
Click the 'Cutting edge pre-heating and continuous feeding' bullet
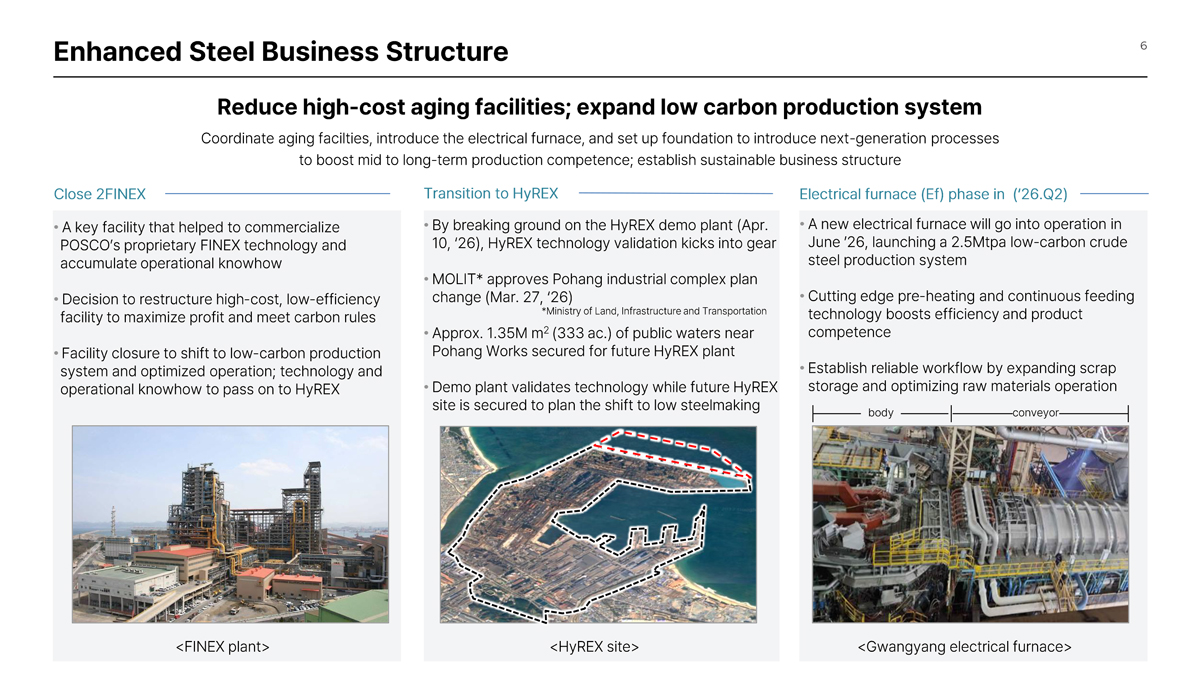[967, 314]
